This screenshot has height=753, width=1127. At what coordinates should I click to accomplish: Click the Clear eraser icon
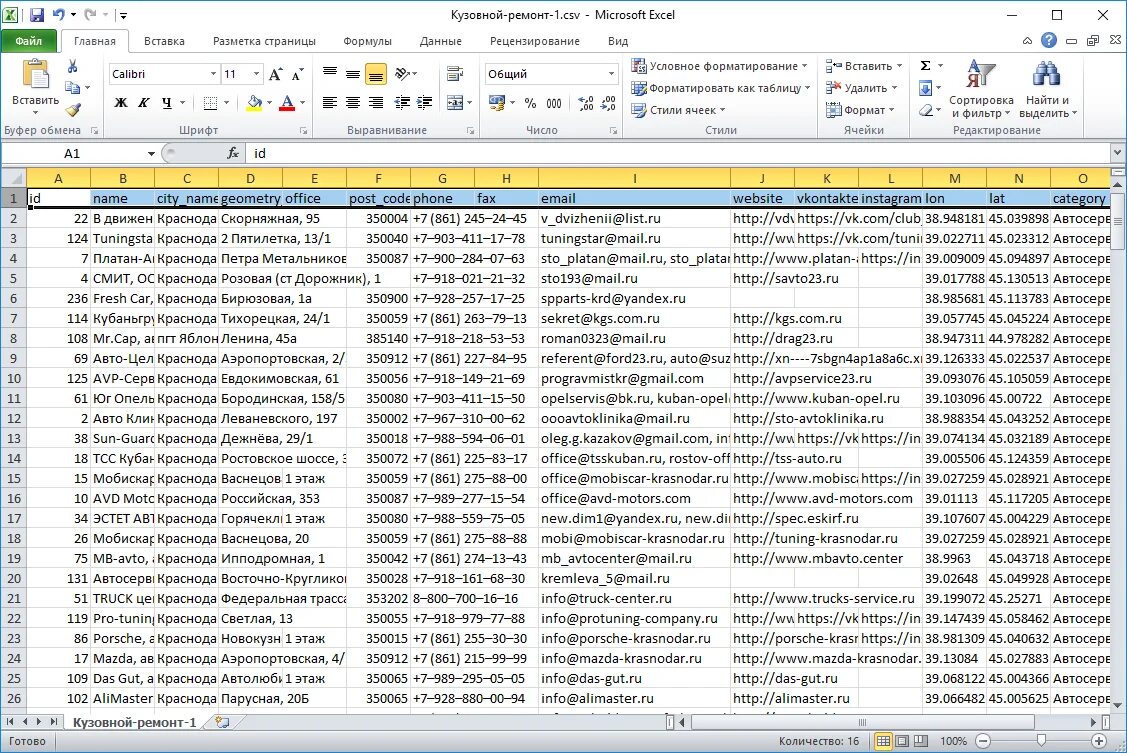click(x=926, y=110)
